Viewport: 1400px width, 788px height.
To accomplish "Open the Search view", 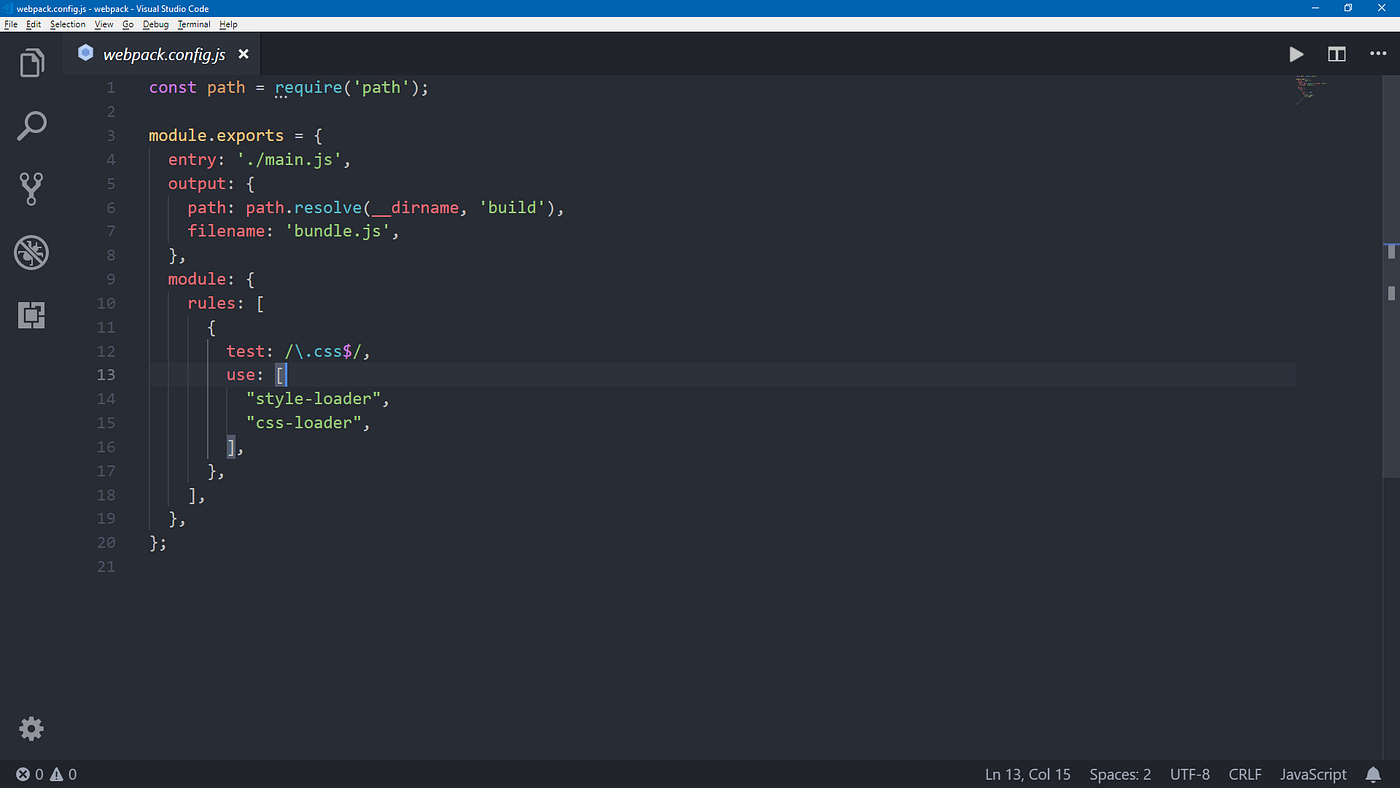I will pos(31,125).
